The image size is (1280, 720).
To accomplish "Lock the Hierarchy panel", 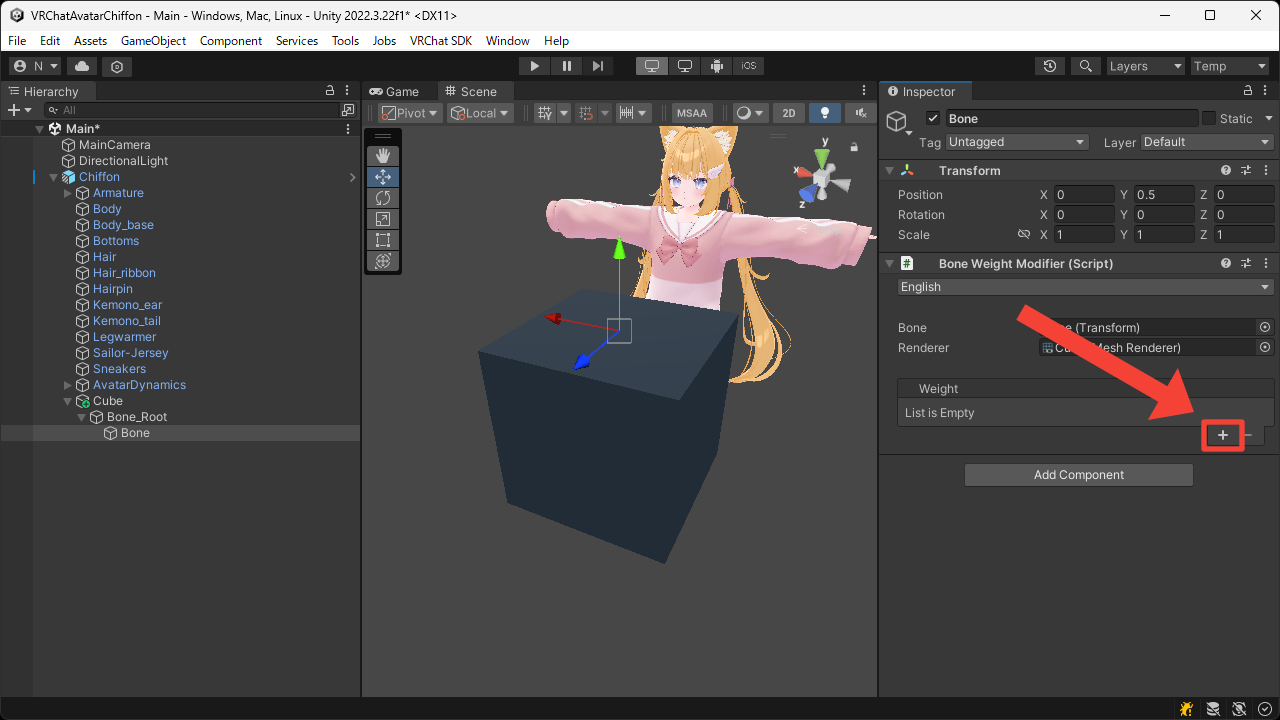I will point(330,91).
